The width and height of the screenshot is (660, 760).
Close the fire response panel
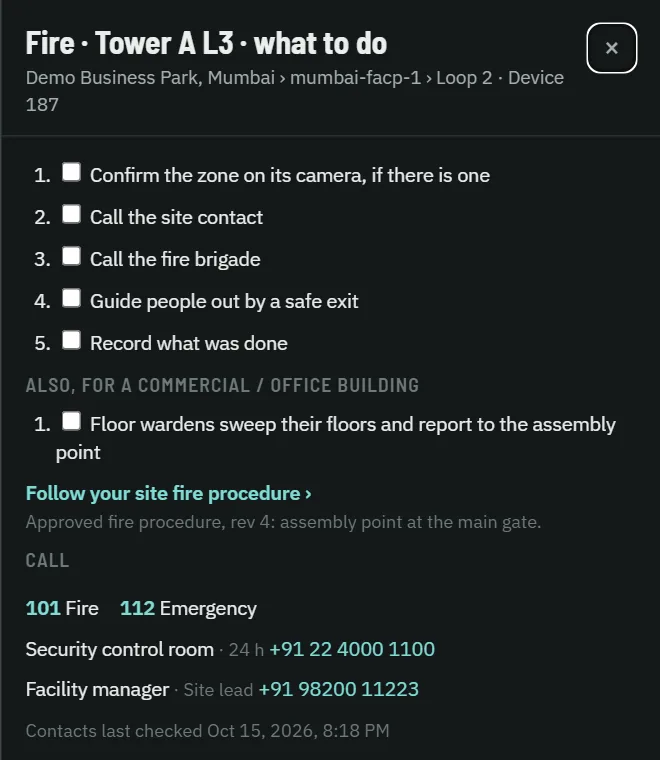click(612, 48)
